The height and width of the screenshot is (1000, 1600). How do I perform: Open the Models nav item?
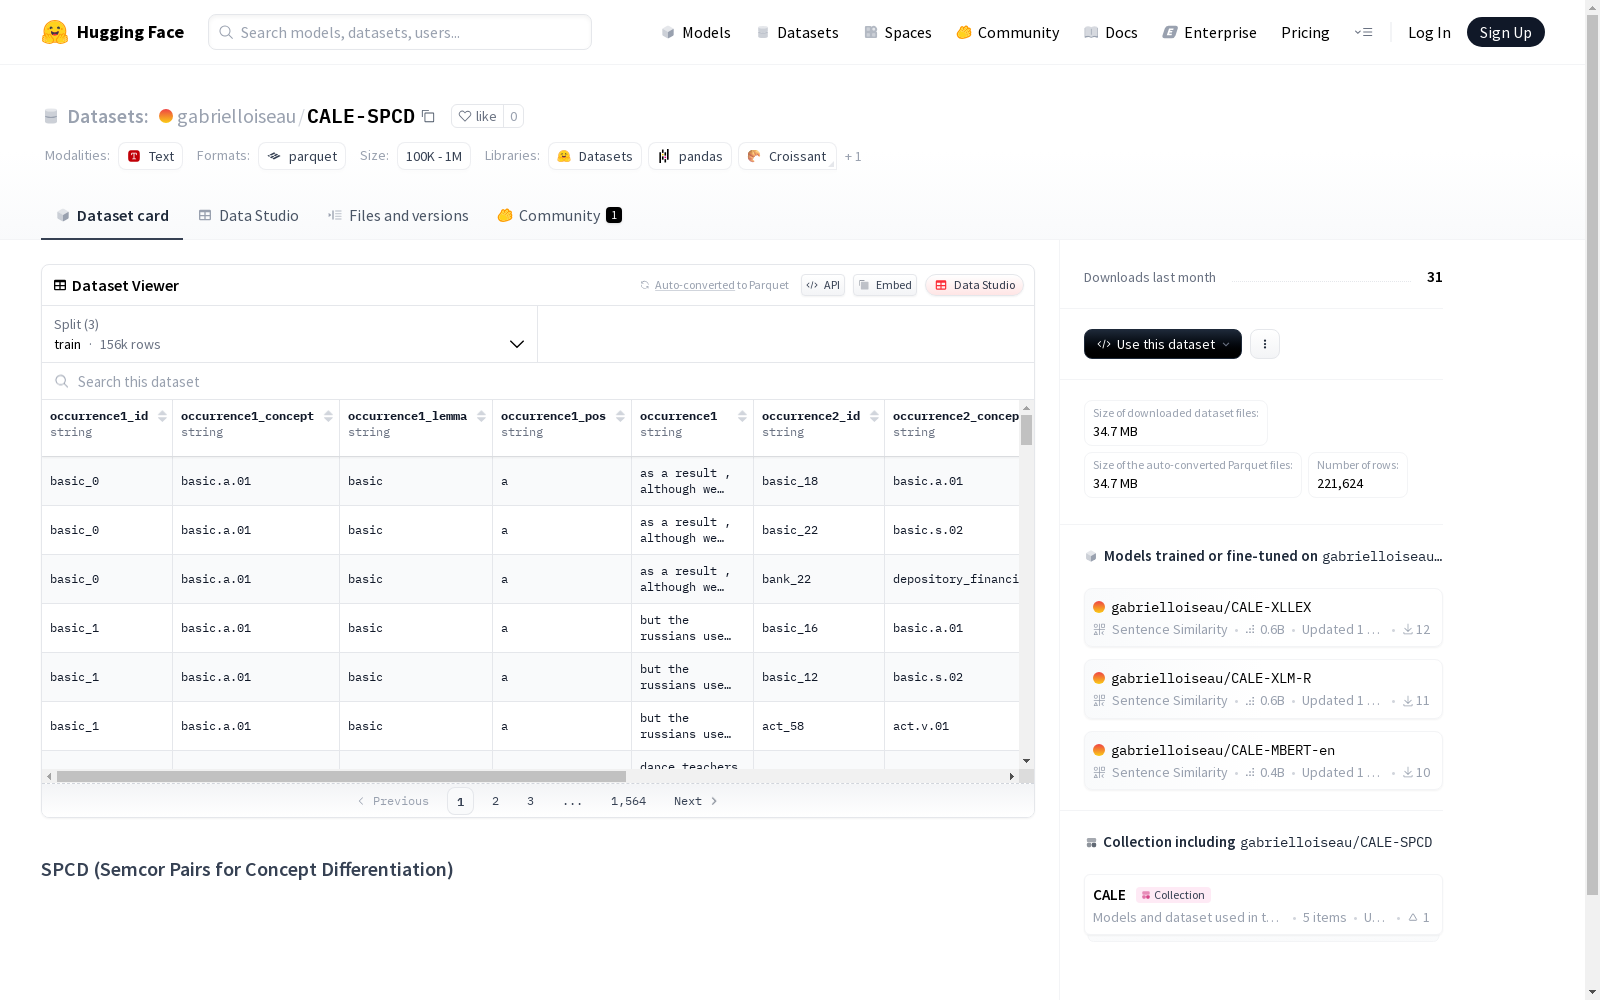(696, 32)
